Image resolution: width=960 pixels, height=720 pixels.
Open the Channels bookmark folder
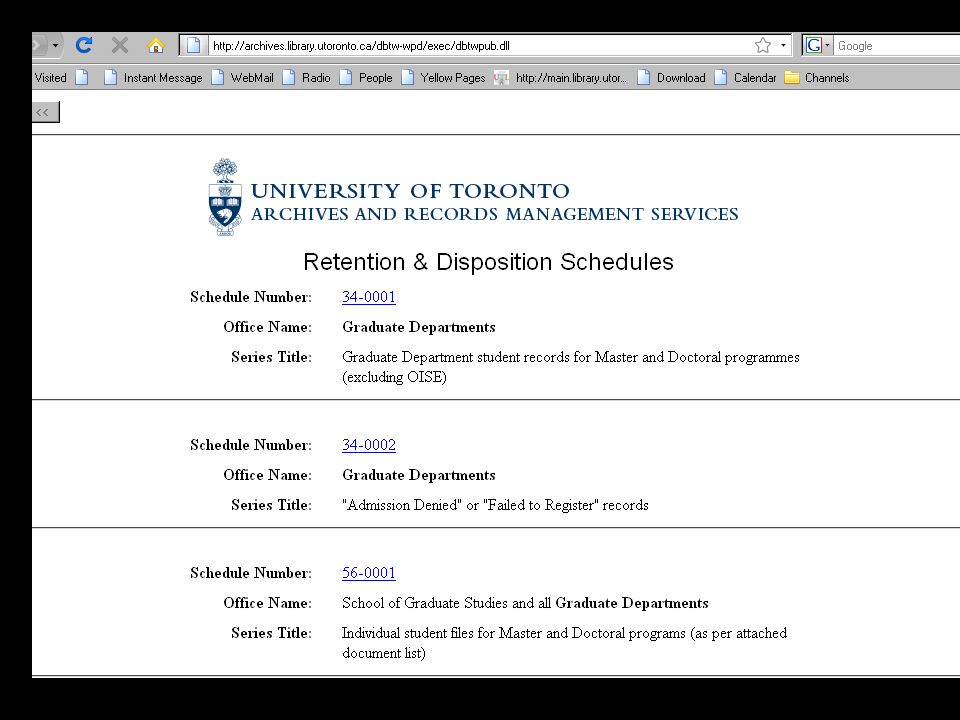(817, 78)
